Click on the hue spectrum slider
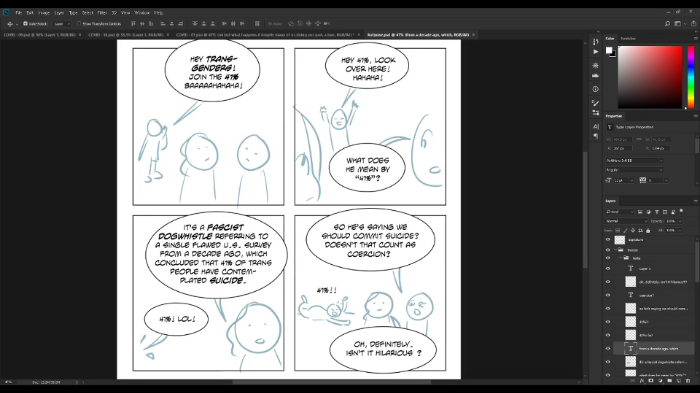Screen dimensions: 700x393 (691, 76)
